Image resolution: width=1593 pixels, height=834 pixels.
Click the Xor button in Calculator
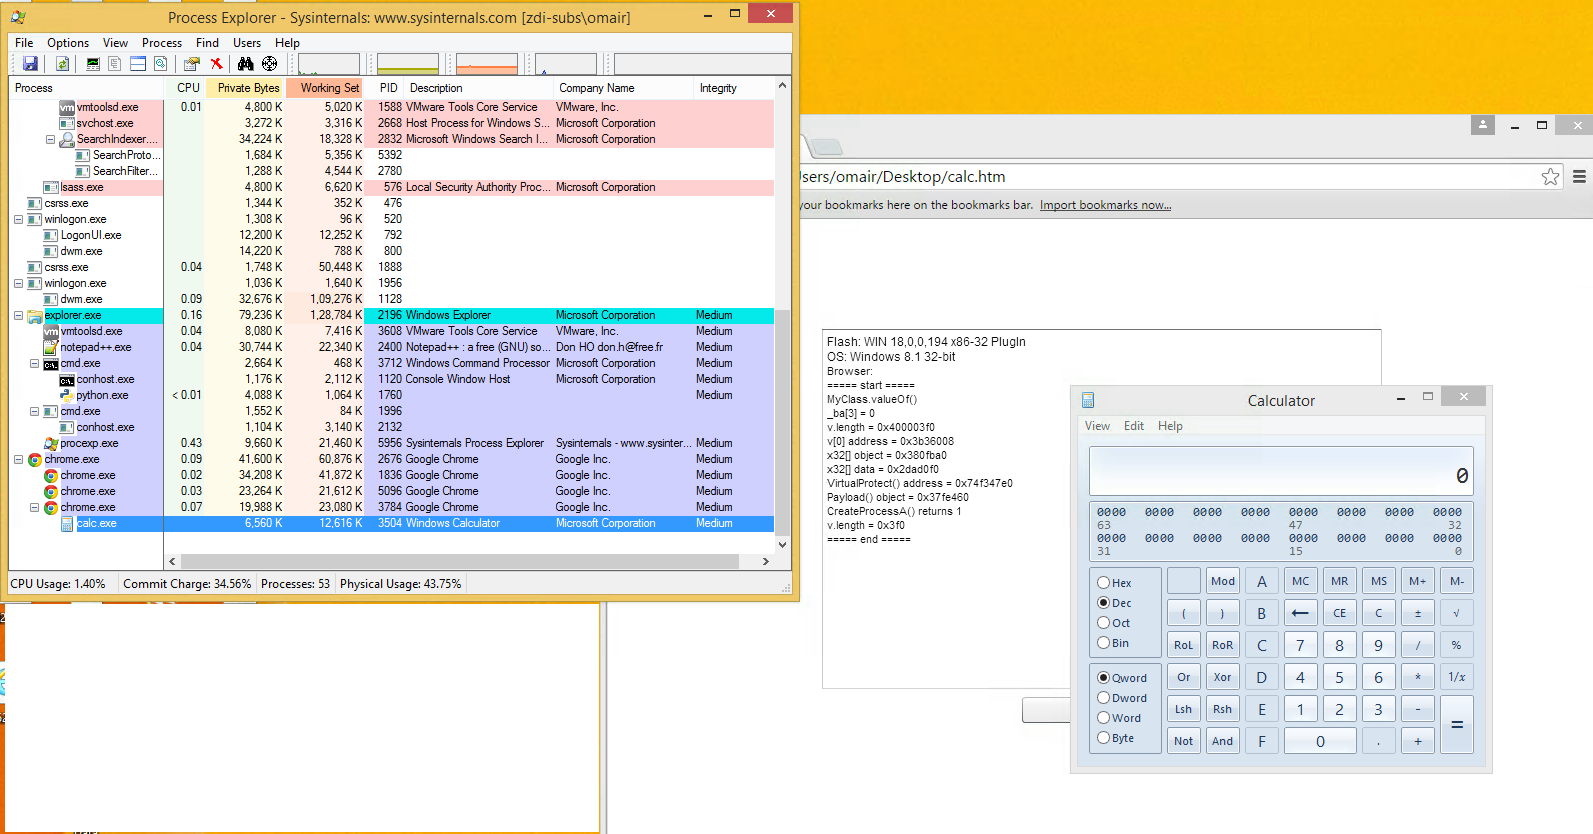(1222, 677)
